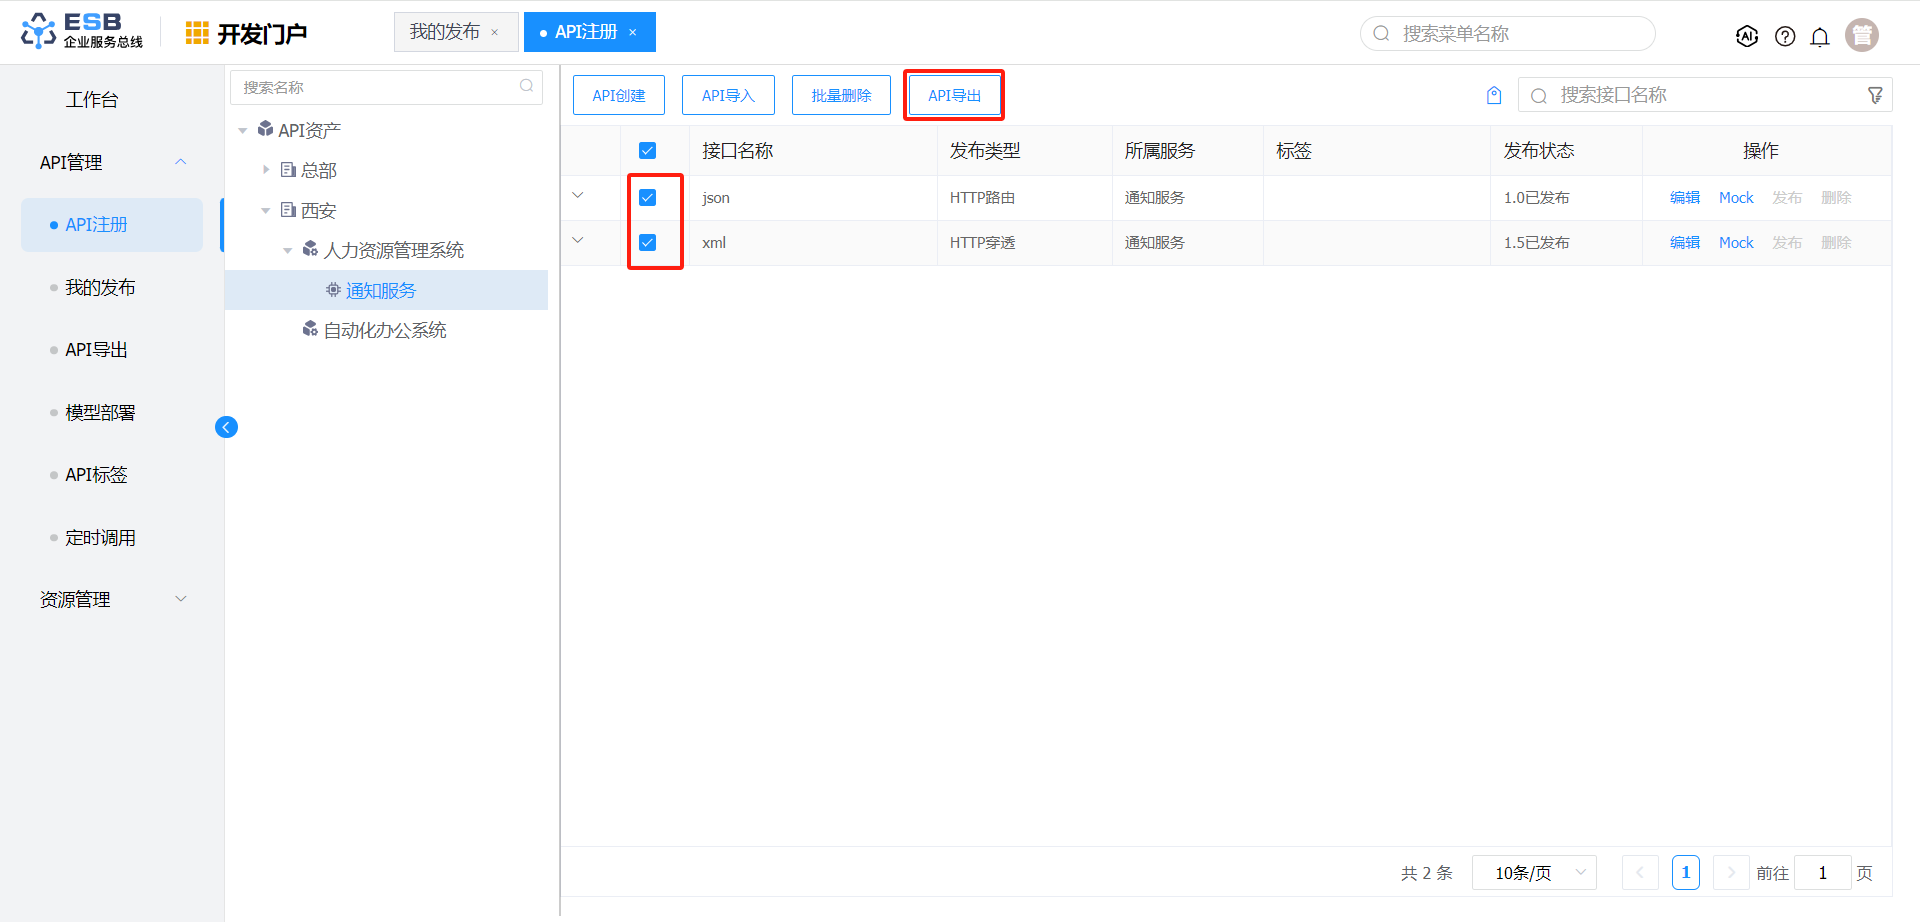Expand the json row details chevron
This screenshot has height=922, width=1920.
tap(578, 196)
